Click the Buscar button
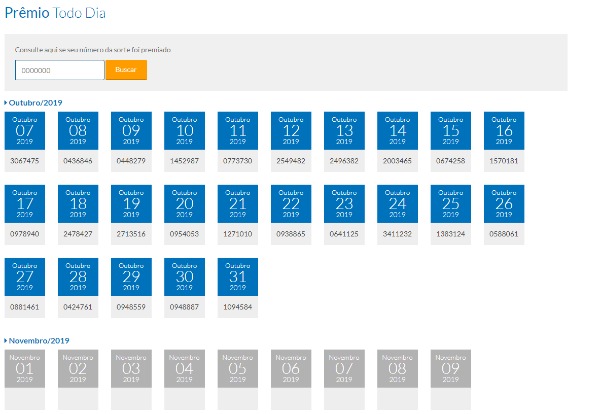The width and height of the screenshot is (600, 414). [x=126, y=70]
